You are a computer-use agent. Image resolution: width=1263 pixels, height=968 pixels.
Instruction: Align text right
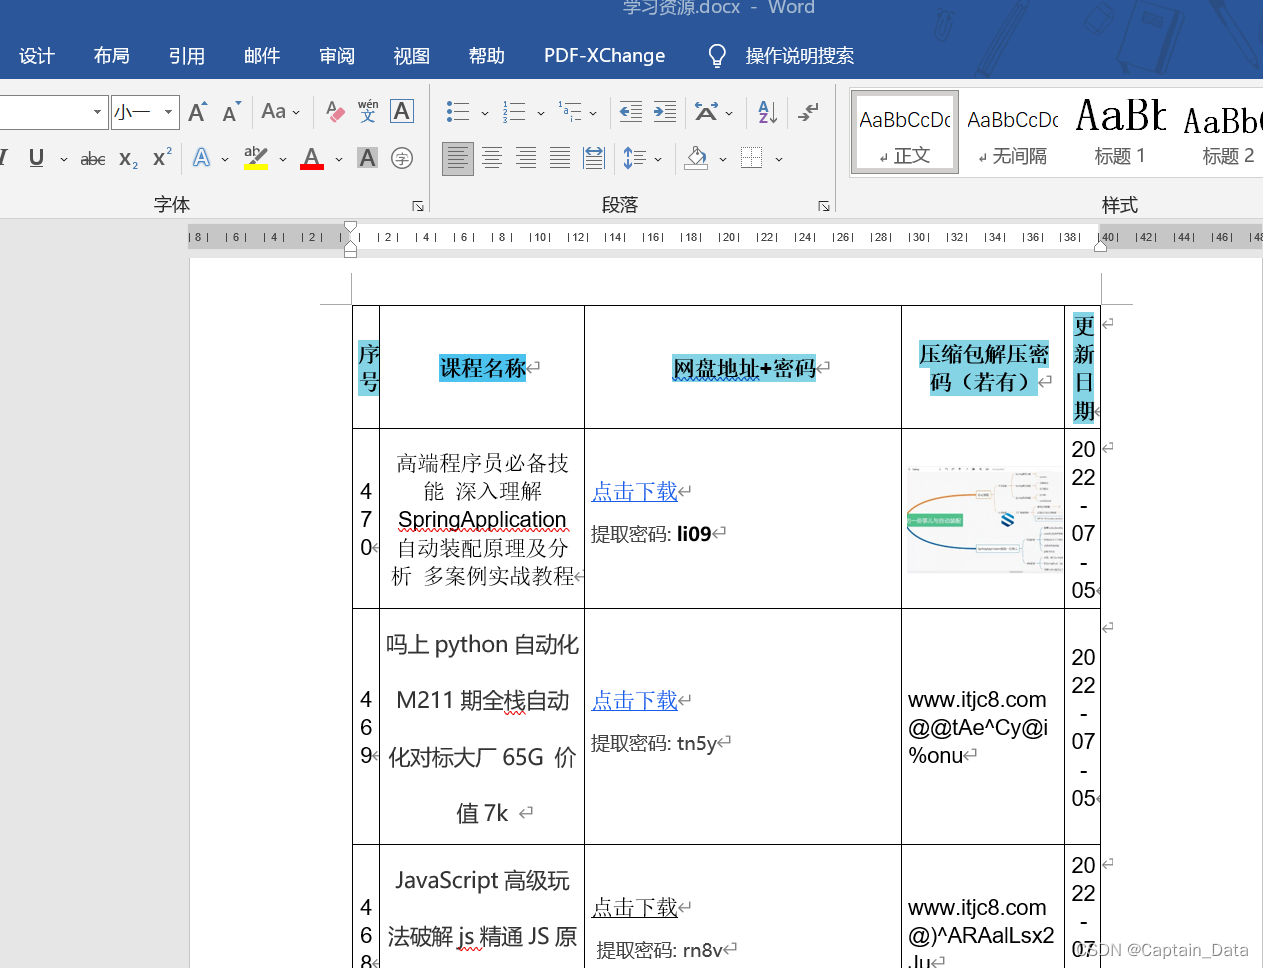[526, 158]
